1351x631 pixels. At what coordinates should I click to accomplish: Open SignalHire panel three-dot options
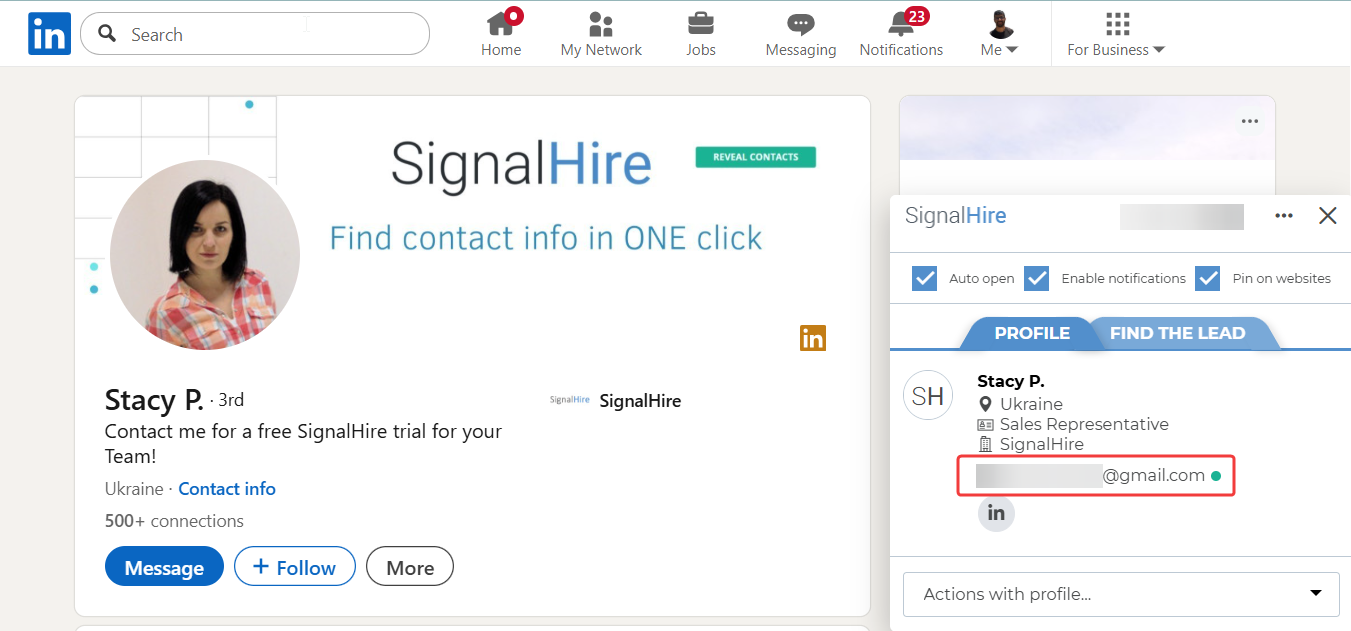tap(1284, 216)
